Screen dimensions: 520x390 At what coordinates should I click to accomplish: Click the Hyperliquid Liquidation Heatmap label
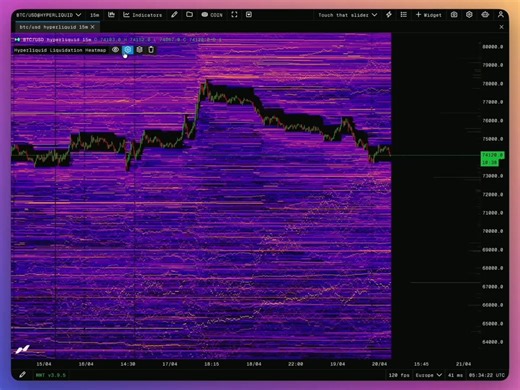click(x=60, y=50)
